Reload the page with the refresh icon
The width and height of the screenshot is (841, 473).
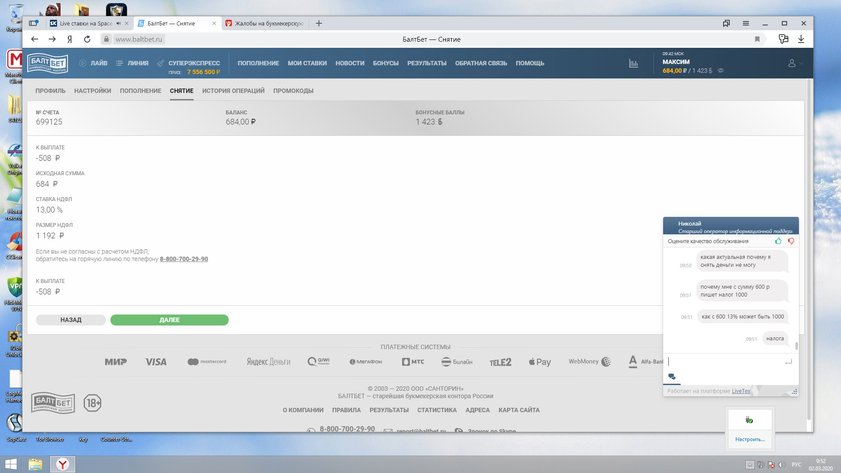point(87,39)
